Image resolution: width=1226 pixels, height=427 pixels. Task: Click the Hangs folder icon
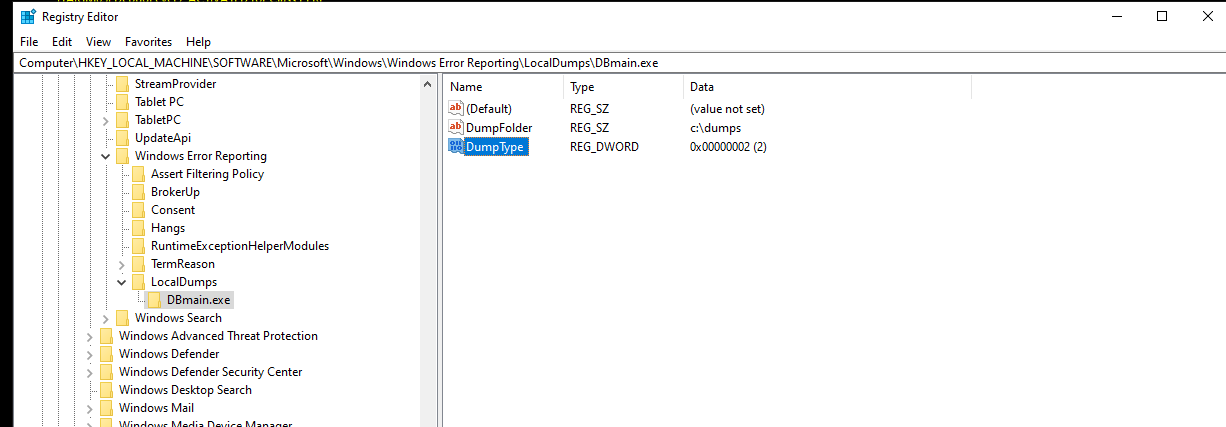[x=139, y=228]
